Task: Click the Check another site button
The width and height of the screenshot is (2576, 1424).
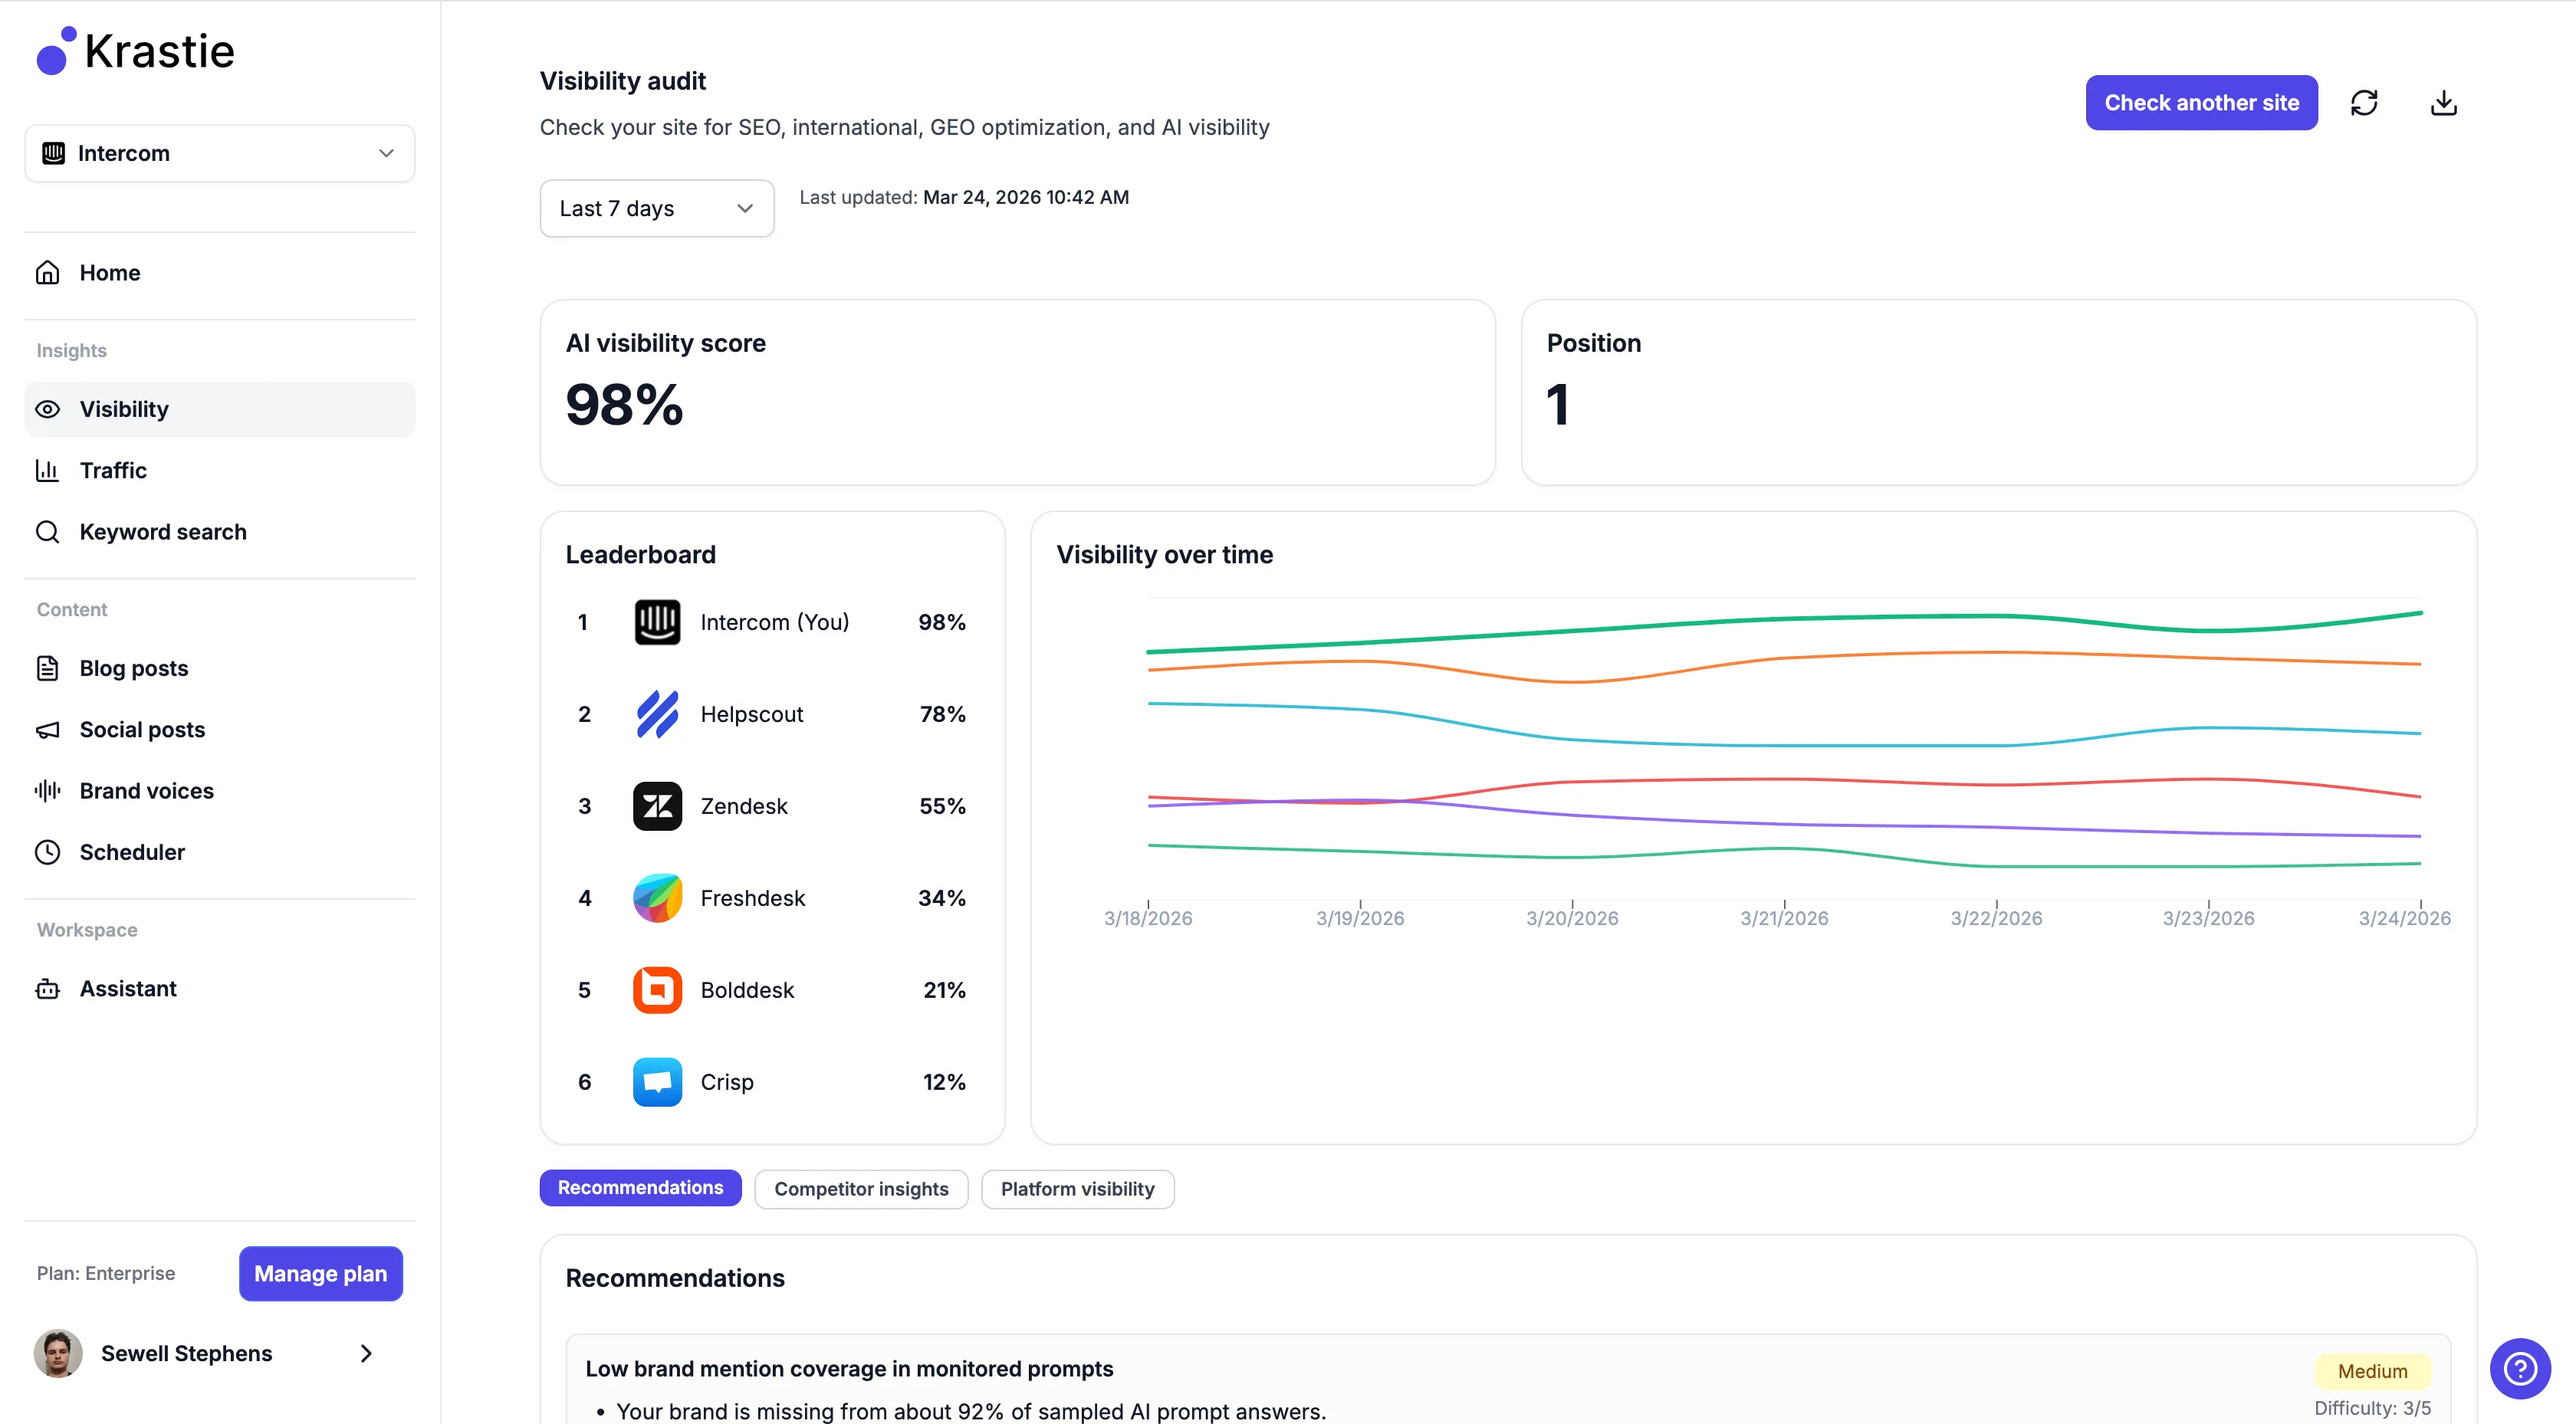Action: pos(2202,103)
